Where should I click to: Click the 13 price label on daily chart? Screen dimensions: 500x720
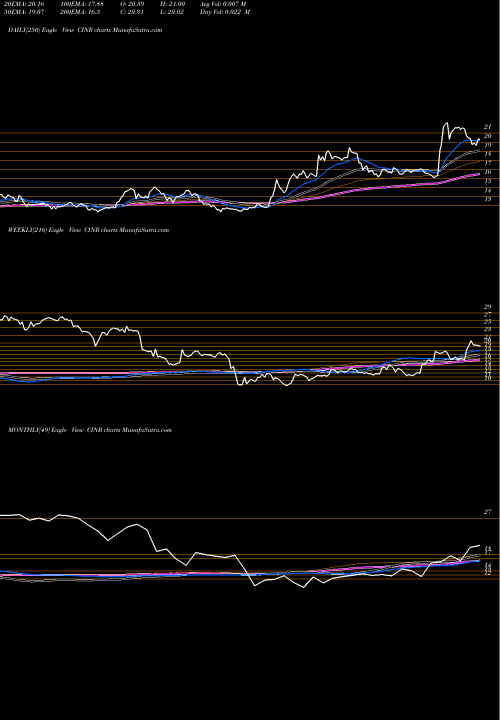[x=488, y=199]
